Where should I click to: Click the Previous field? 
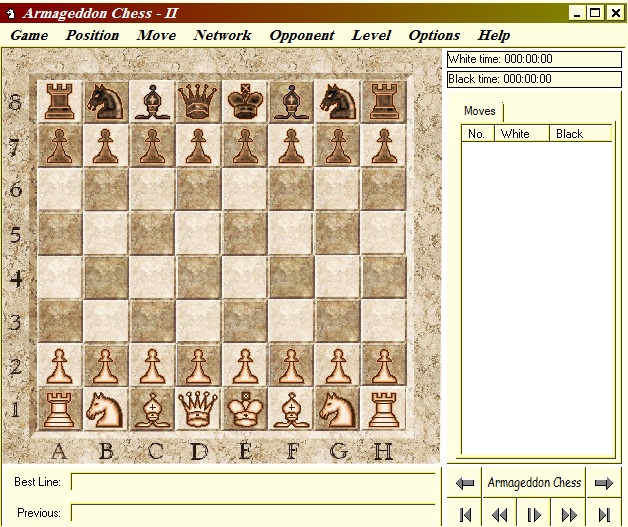tap(253, 513)
